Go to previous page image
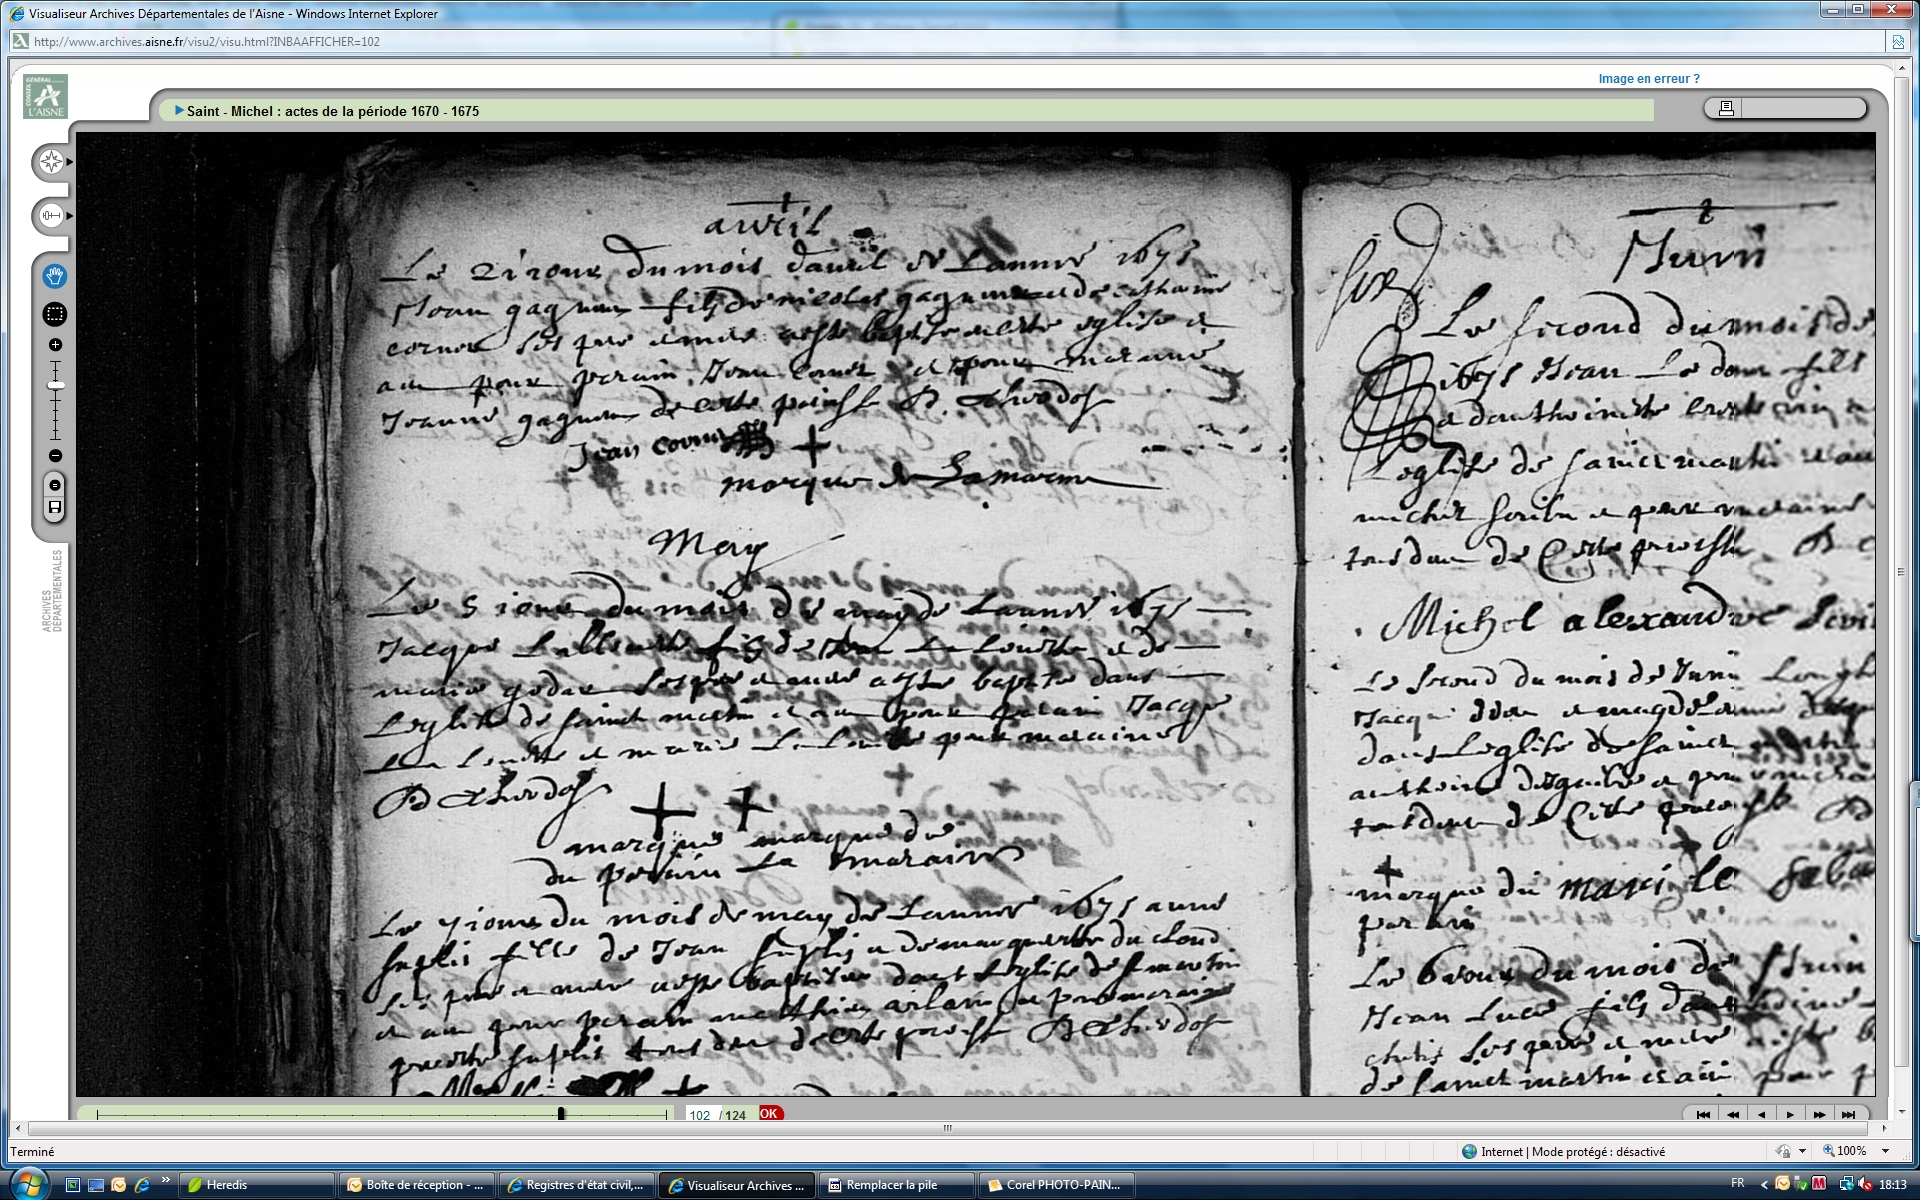Viewport: 1920px width, 1200px height. pyautogui.click(x=1761, y=1114)
